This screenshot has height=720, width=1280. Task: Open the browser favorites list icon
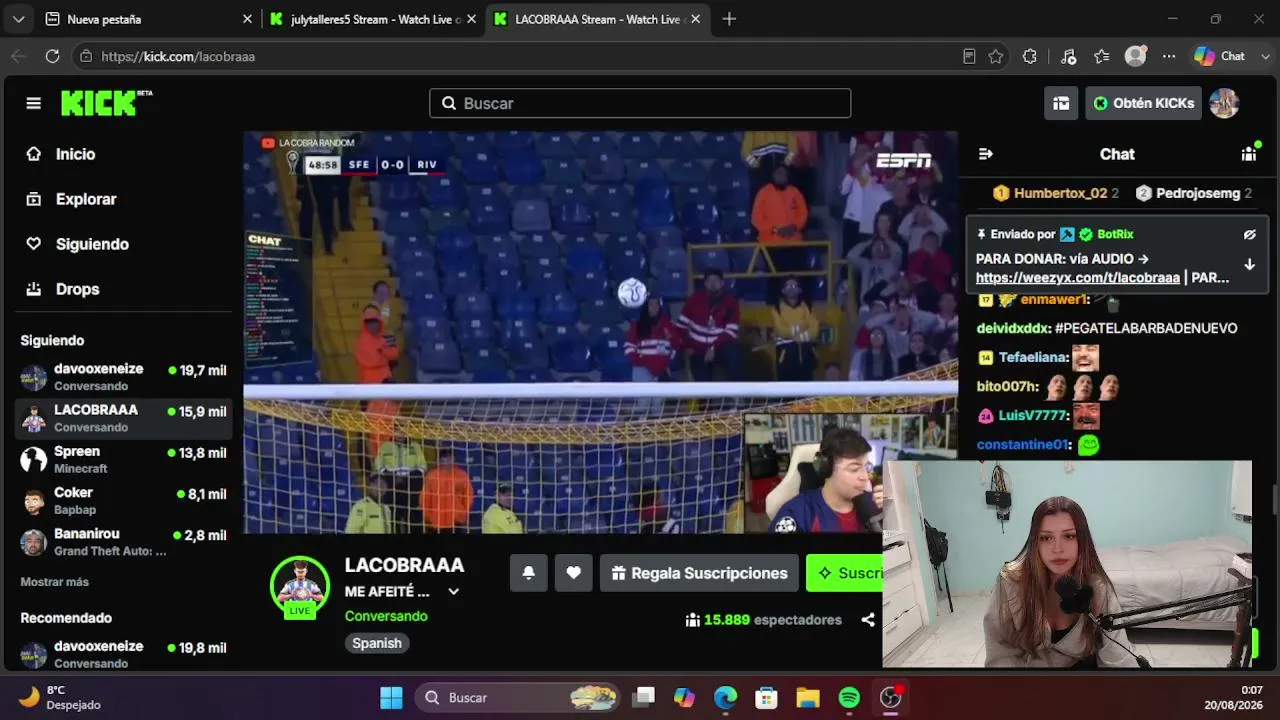point(1102,56)
